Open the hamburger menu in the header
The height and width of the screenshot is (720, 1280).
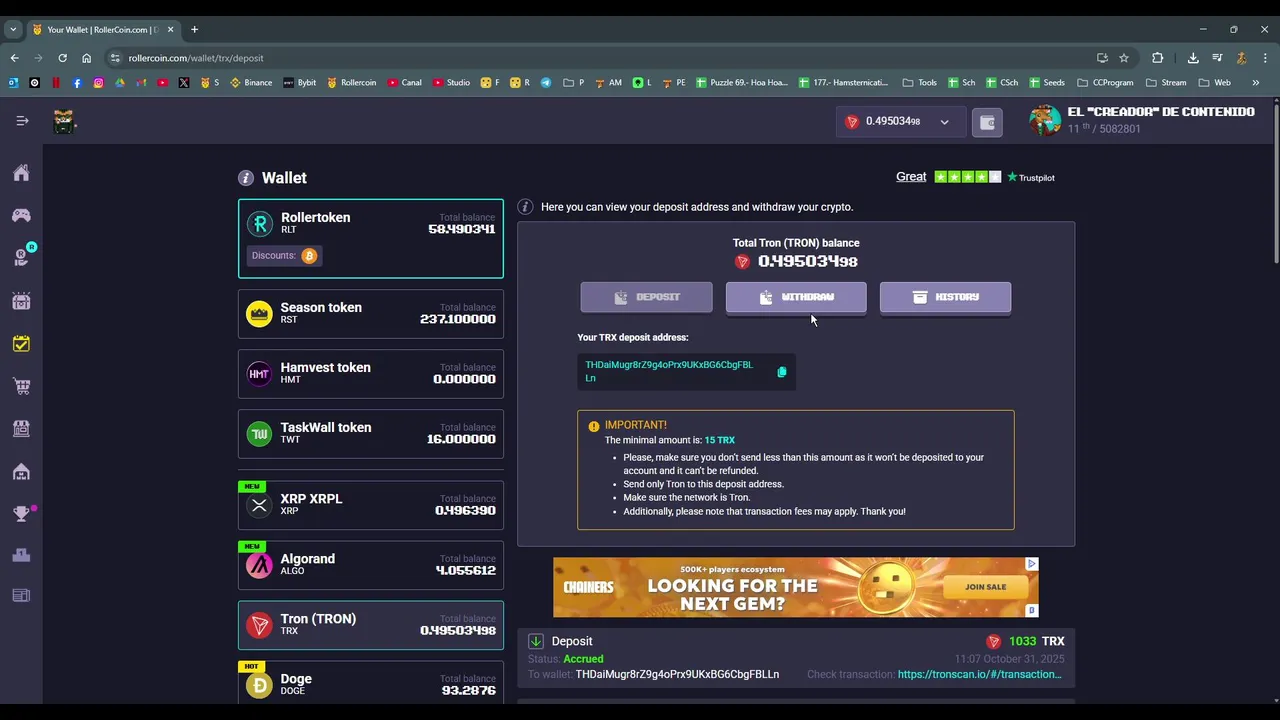click(x=22, y=121)
